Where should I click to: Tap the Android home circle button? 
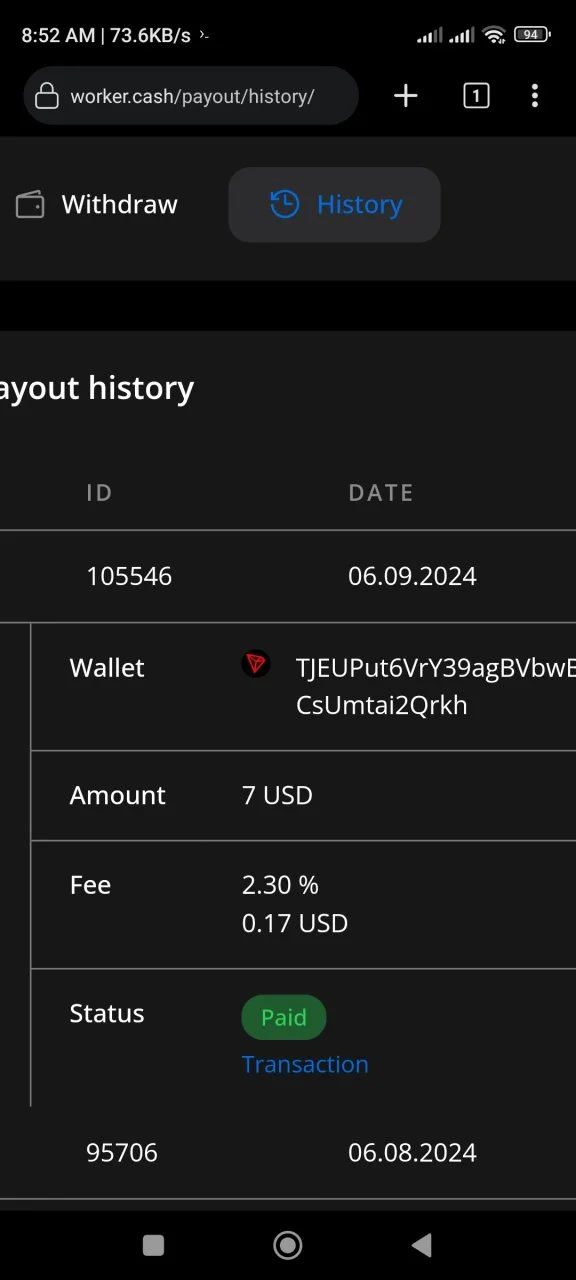(288, 1245)
